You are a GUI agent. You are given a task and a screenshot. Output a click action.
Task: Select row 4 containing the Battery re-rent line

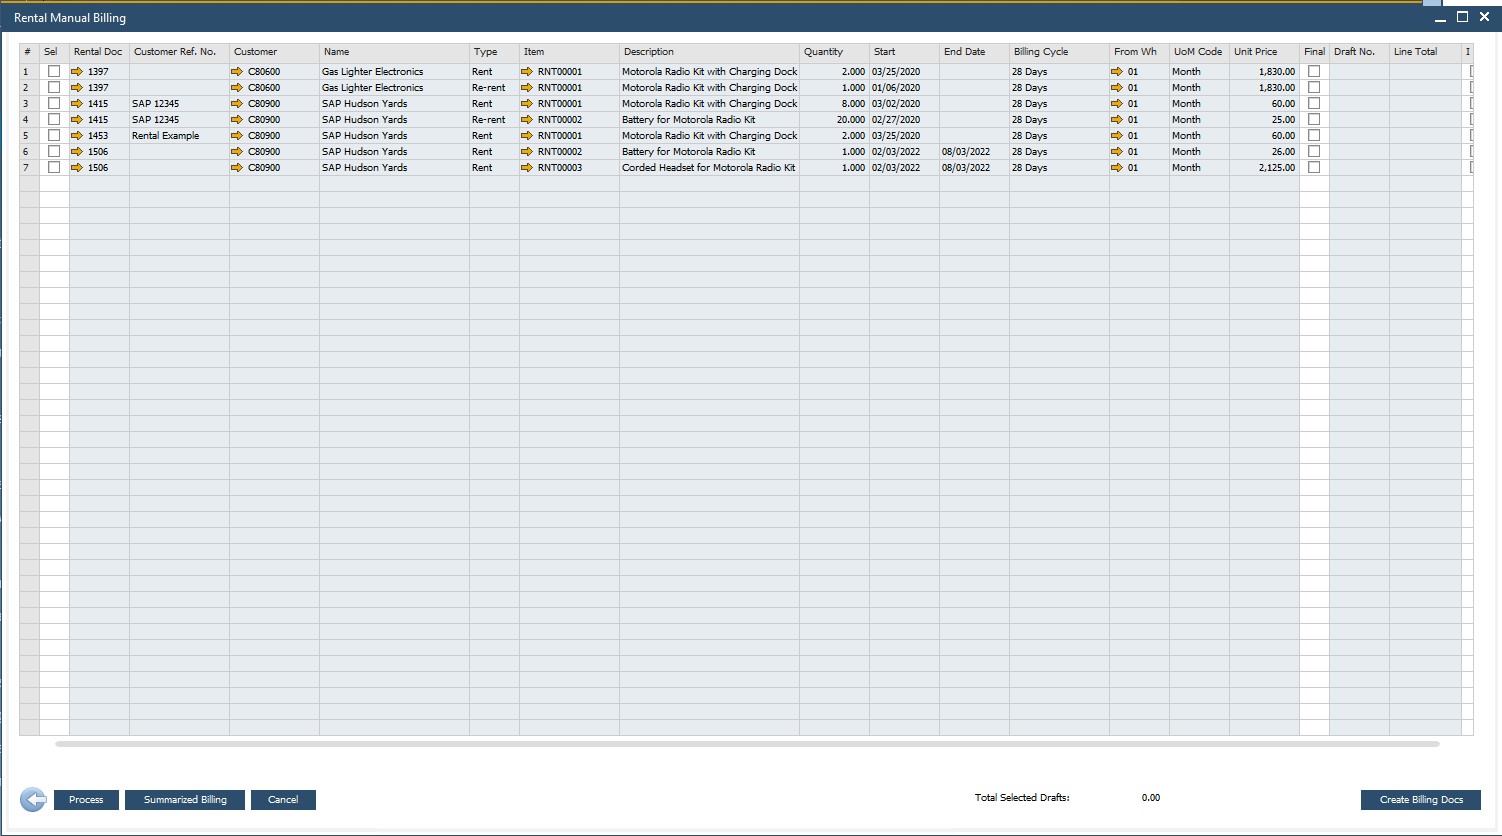pos(25,119)
